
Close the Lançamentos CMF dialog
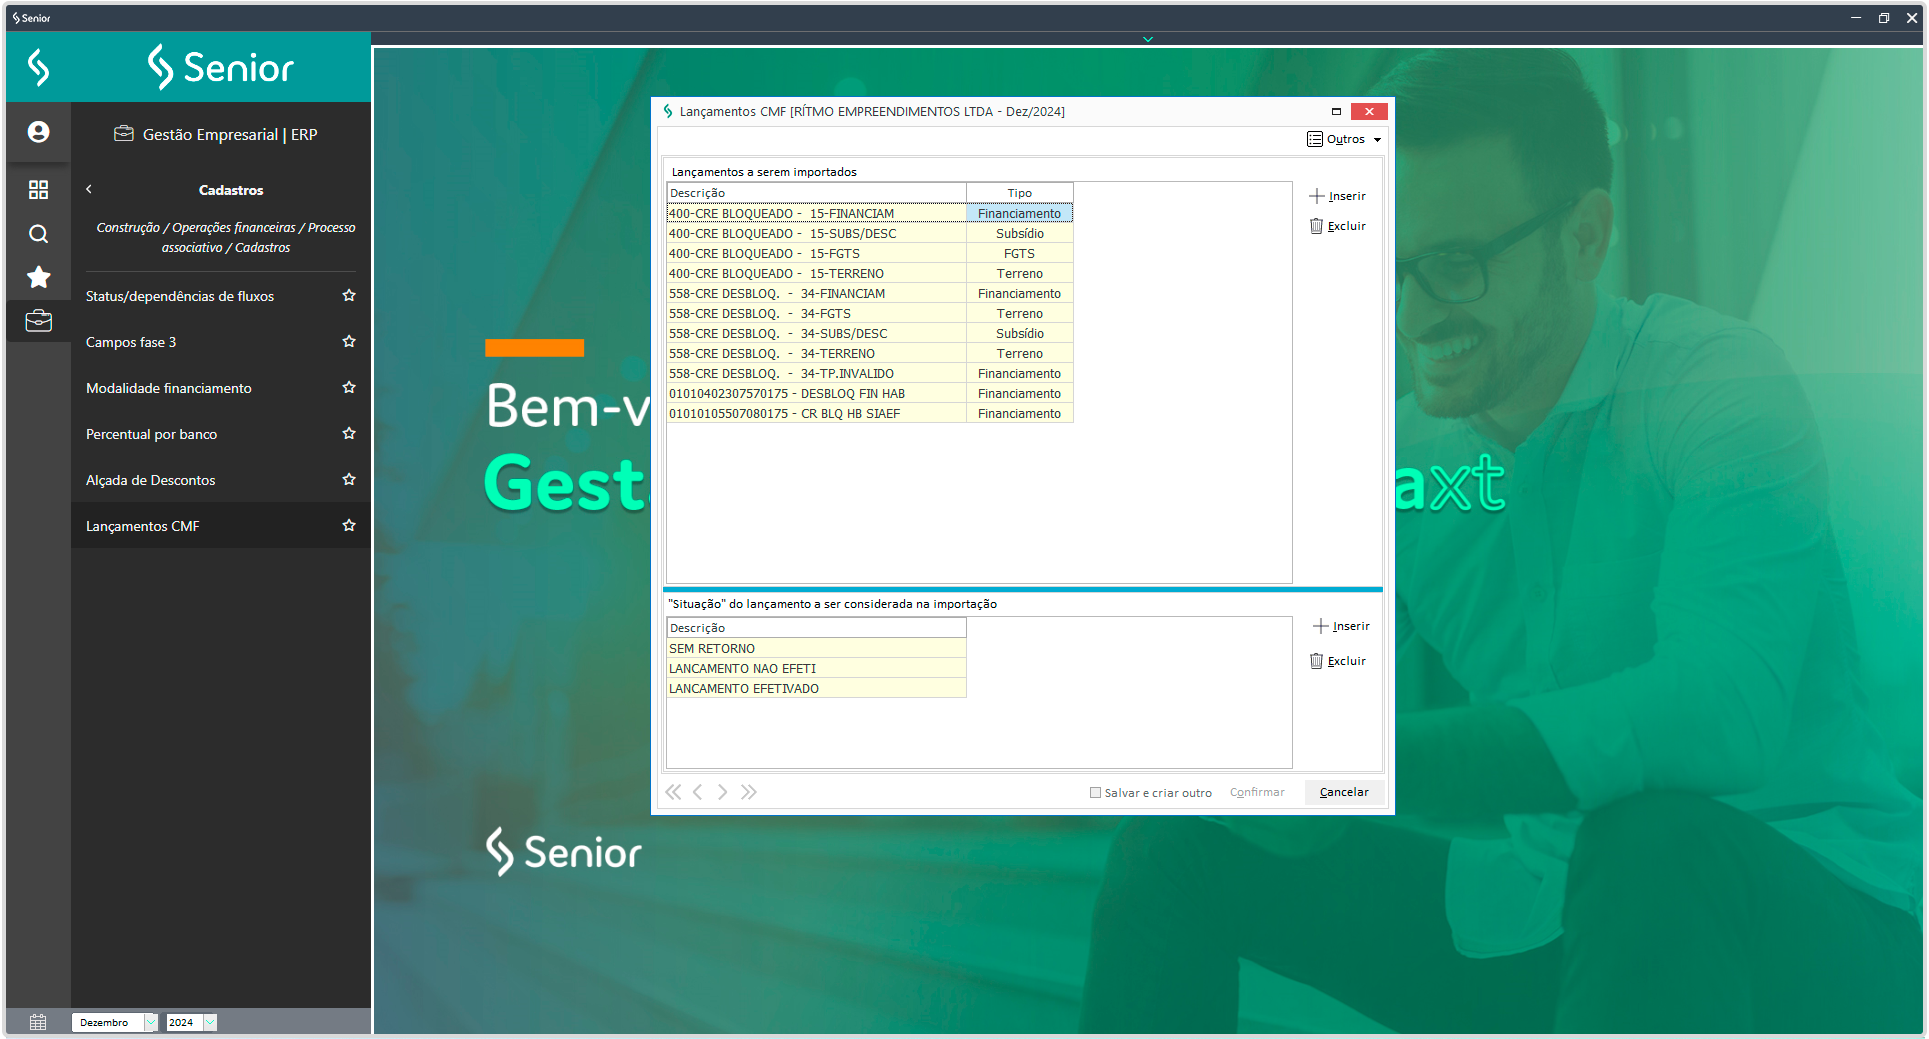tap(1369, 111)
